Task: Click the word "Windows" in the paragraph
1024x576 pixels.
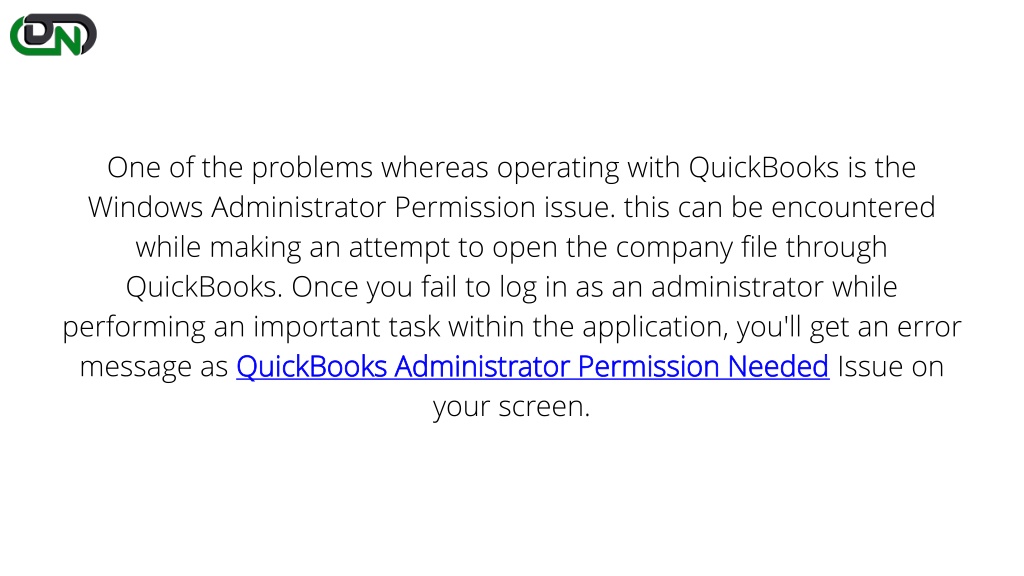Action: pos(146,208)
